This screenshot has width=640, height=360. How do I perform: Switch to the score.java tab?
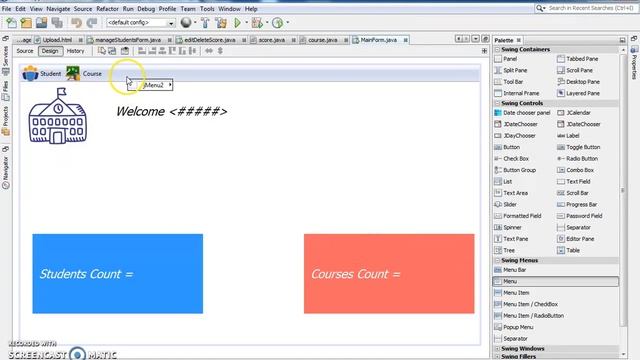coord(272,40)
